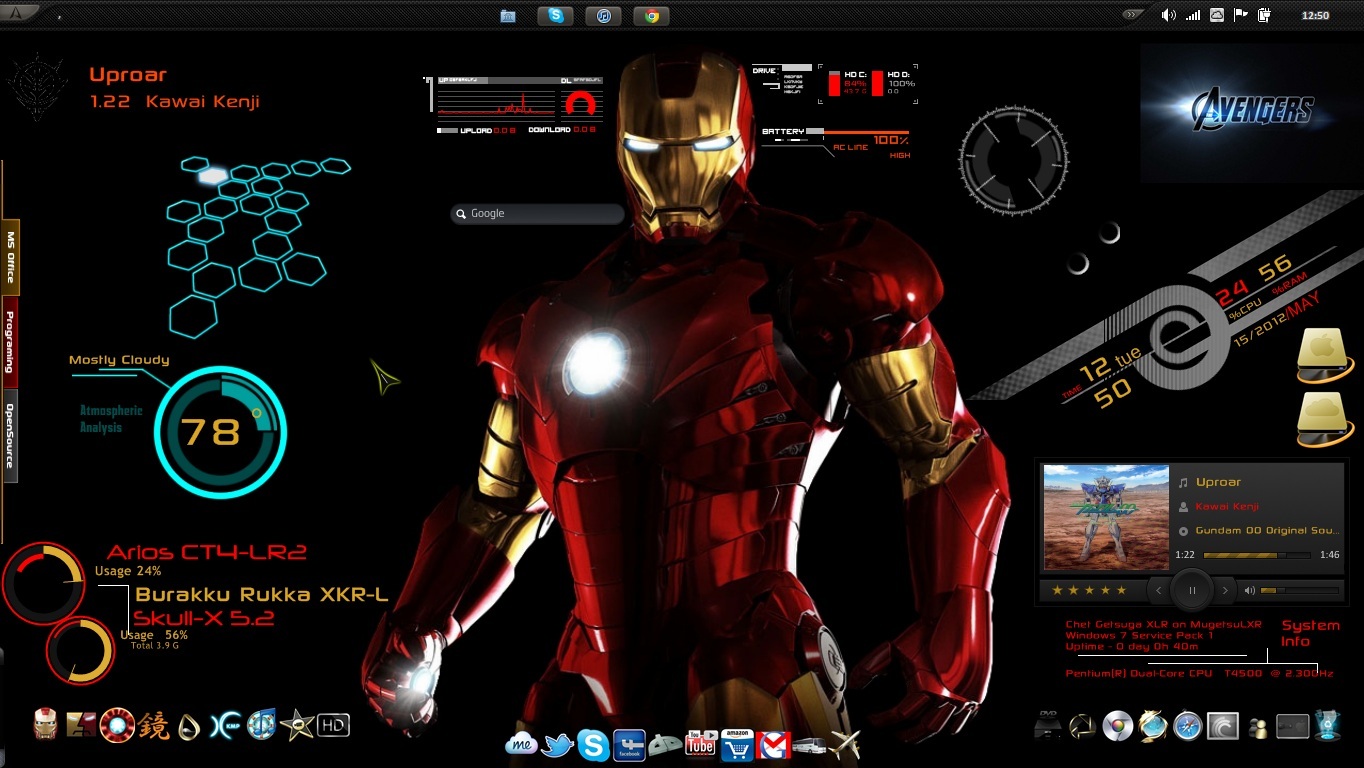This screenshot has height=768, width=1364.
Task: Click the airplane dock icon
Action: tap(845, 744)
